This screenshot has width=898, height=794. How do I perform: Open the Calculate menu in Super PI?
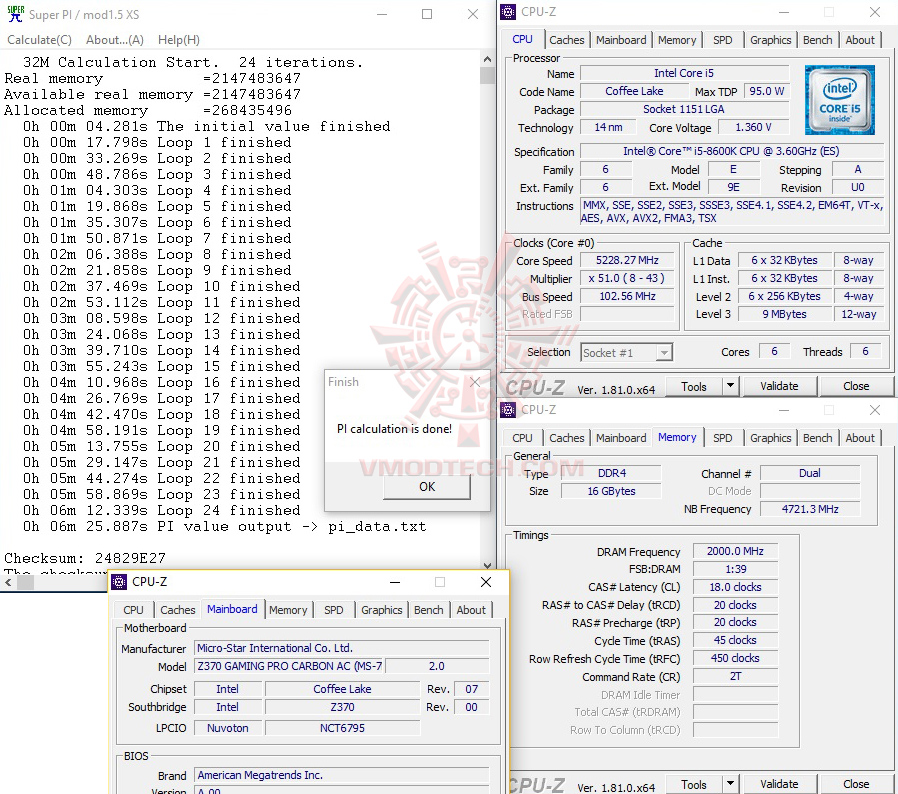click(39, 39)
